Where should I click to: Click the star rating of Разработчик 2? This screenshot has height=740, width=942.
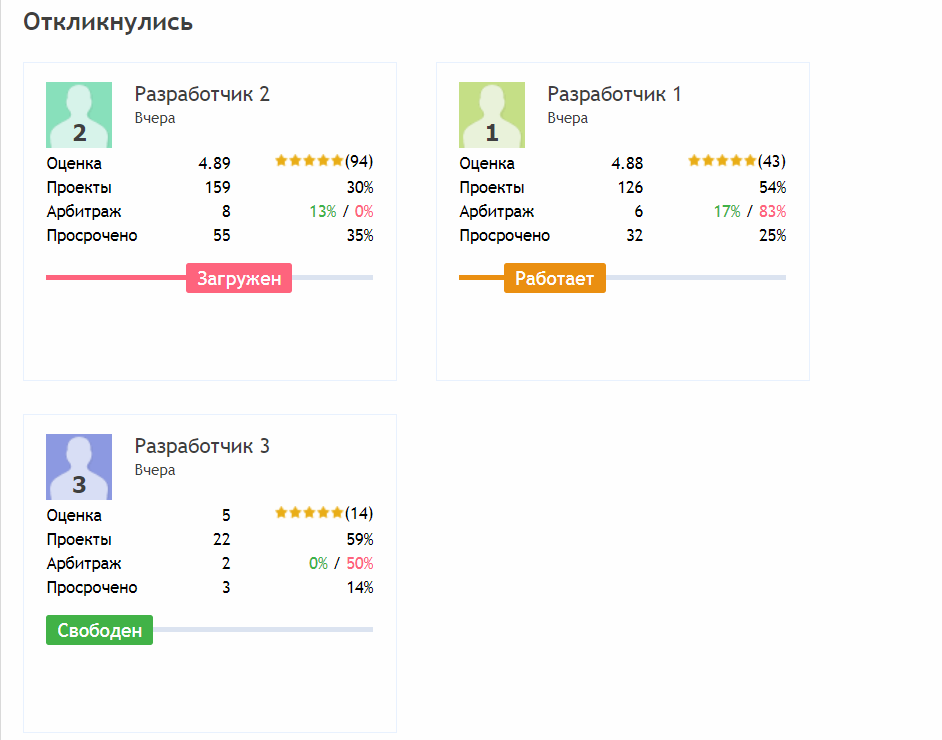tap(309, 161)
